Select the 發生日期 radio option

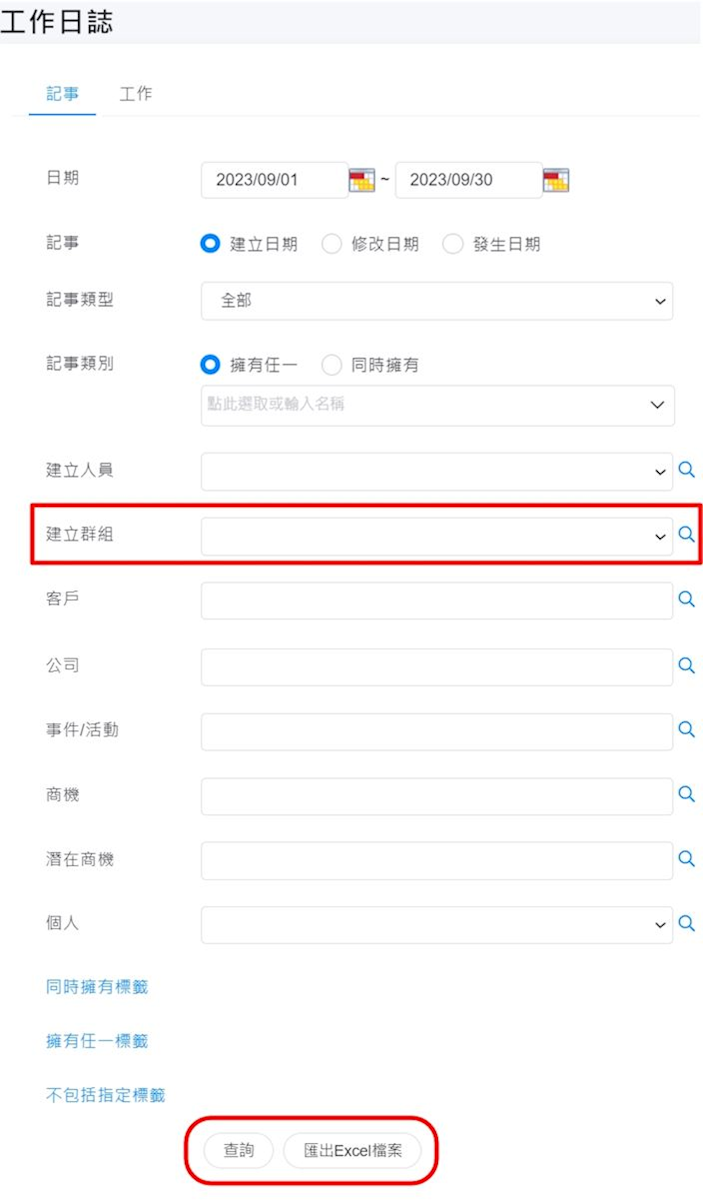click(453, 245)
